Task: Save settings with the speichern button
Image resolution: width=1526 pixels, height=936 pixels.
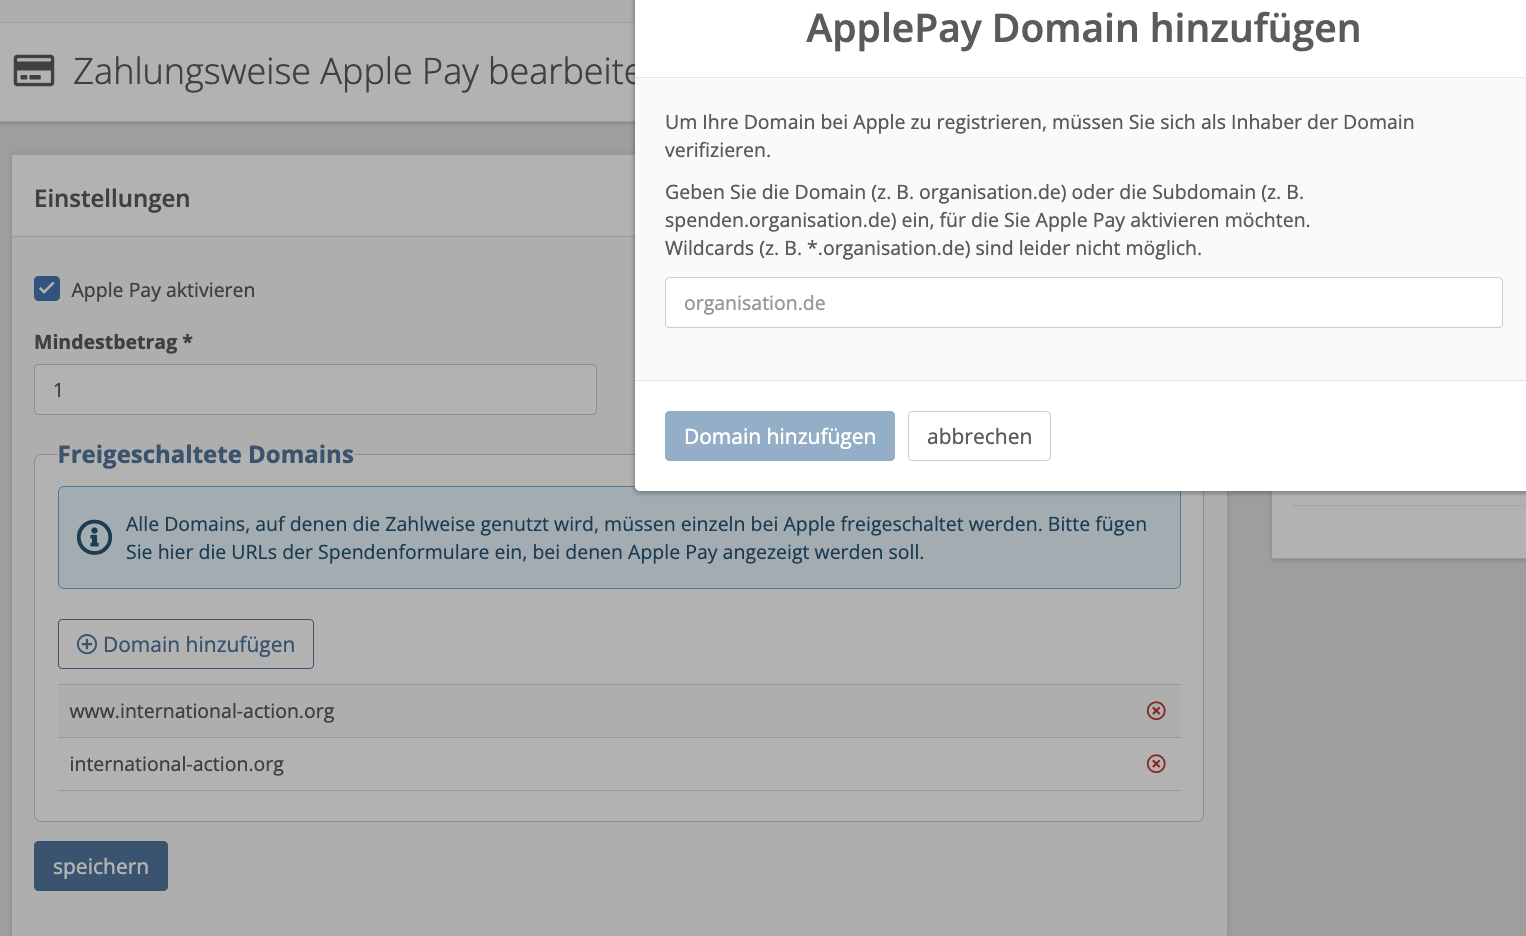Action: point(101,866)
